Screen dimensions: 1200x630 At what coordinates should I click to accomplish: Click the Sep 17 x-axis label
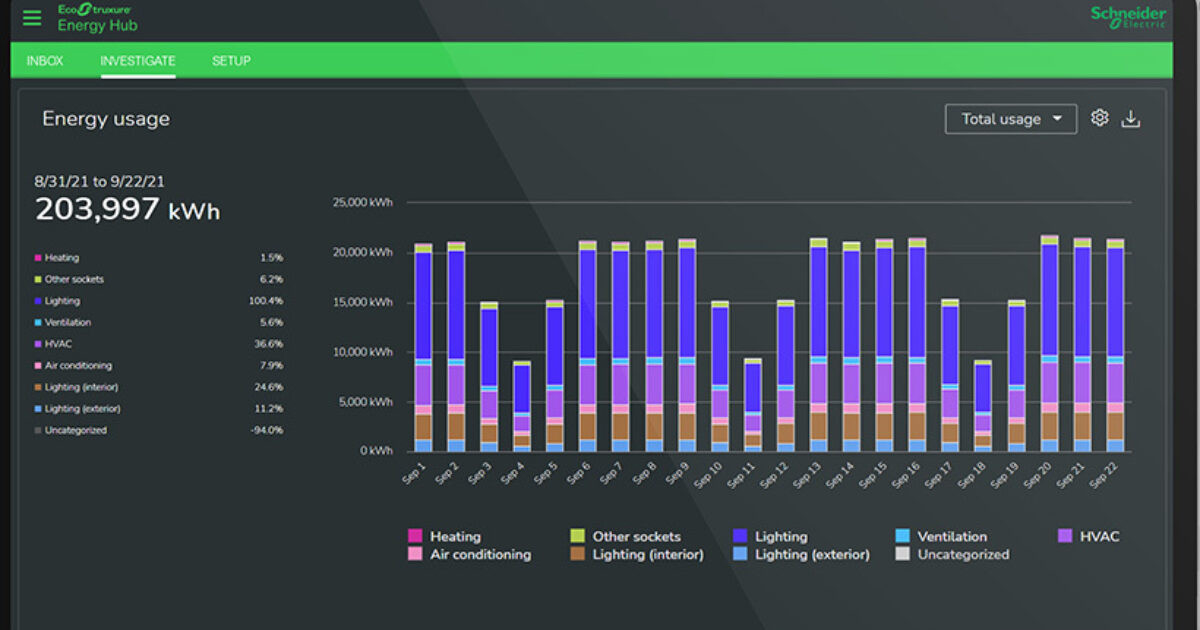(942, 476)
